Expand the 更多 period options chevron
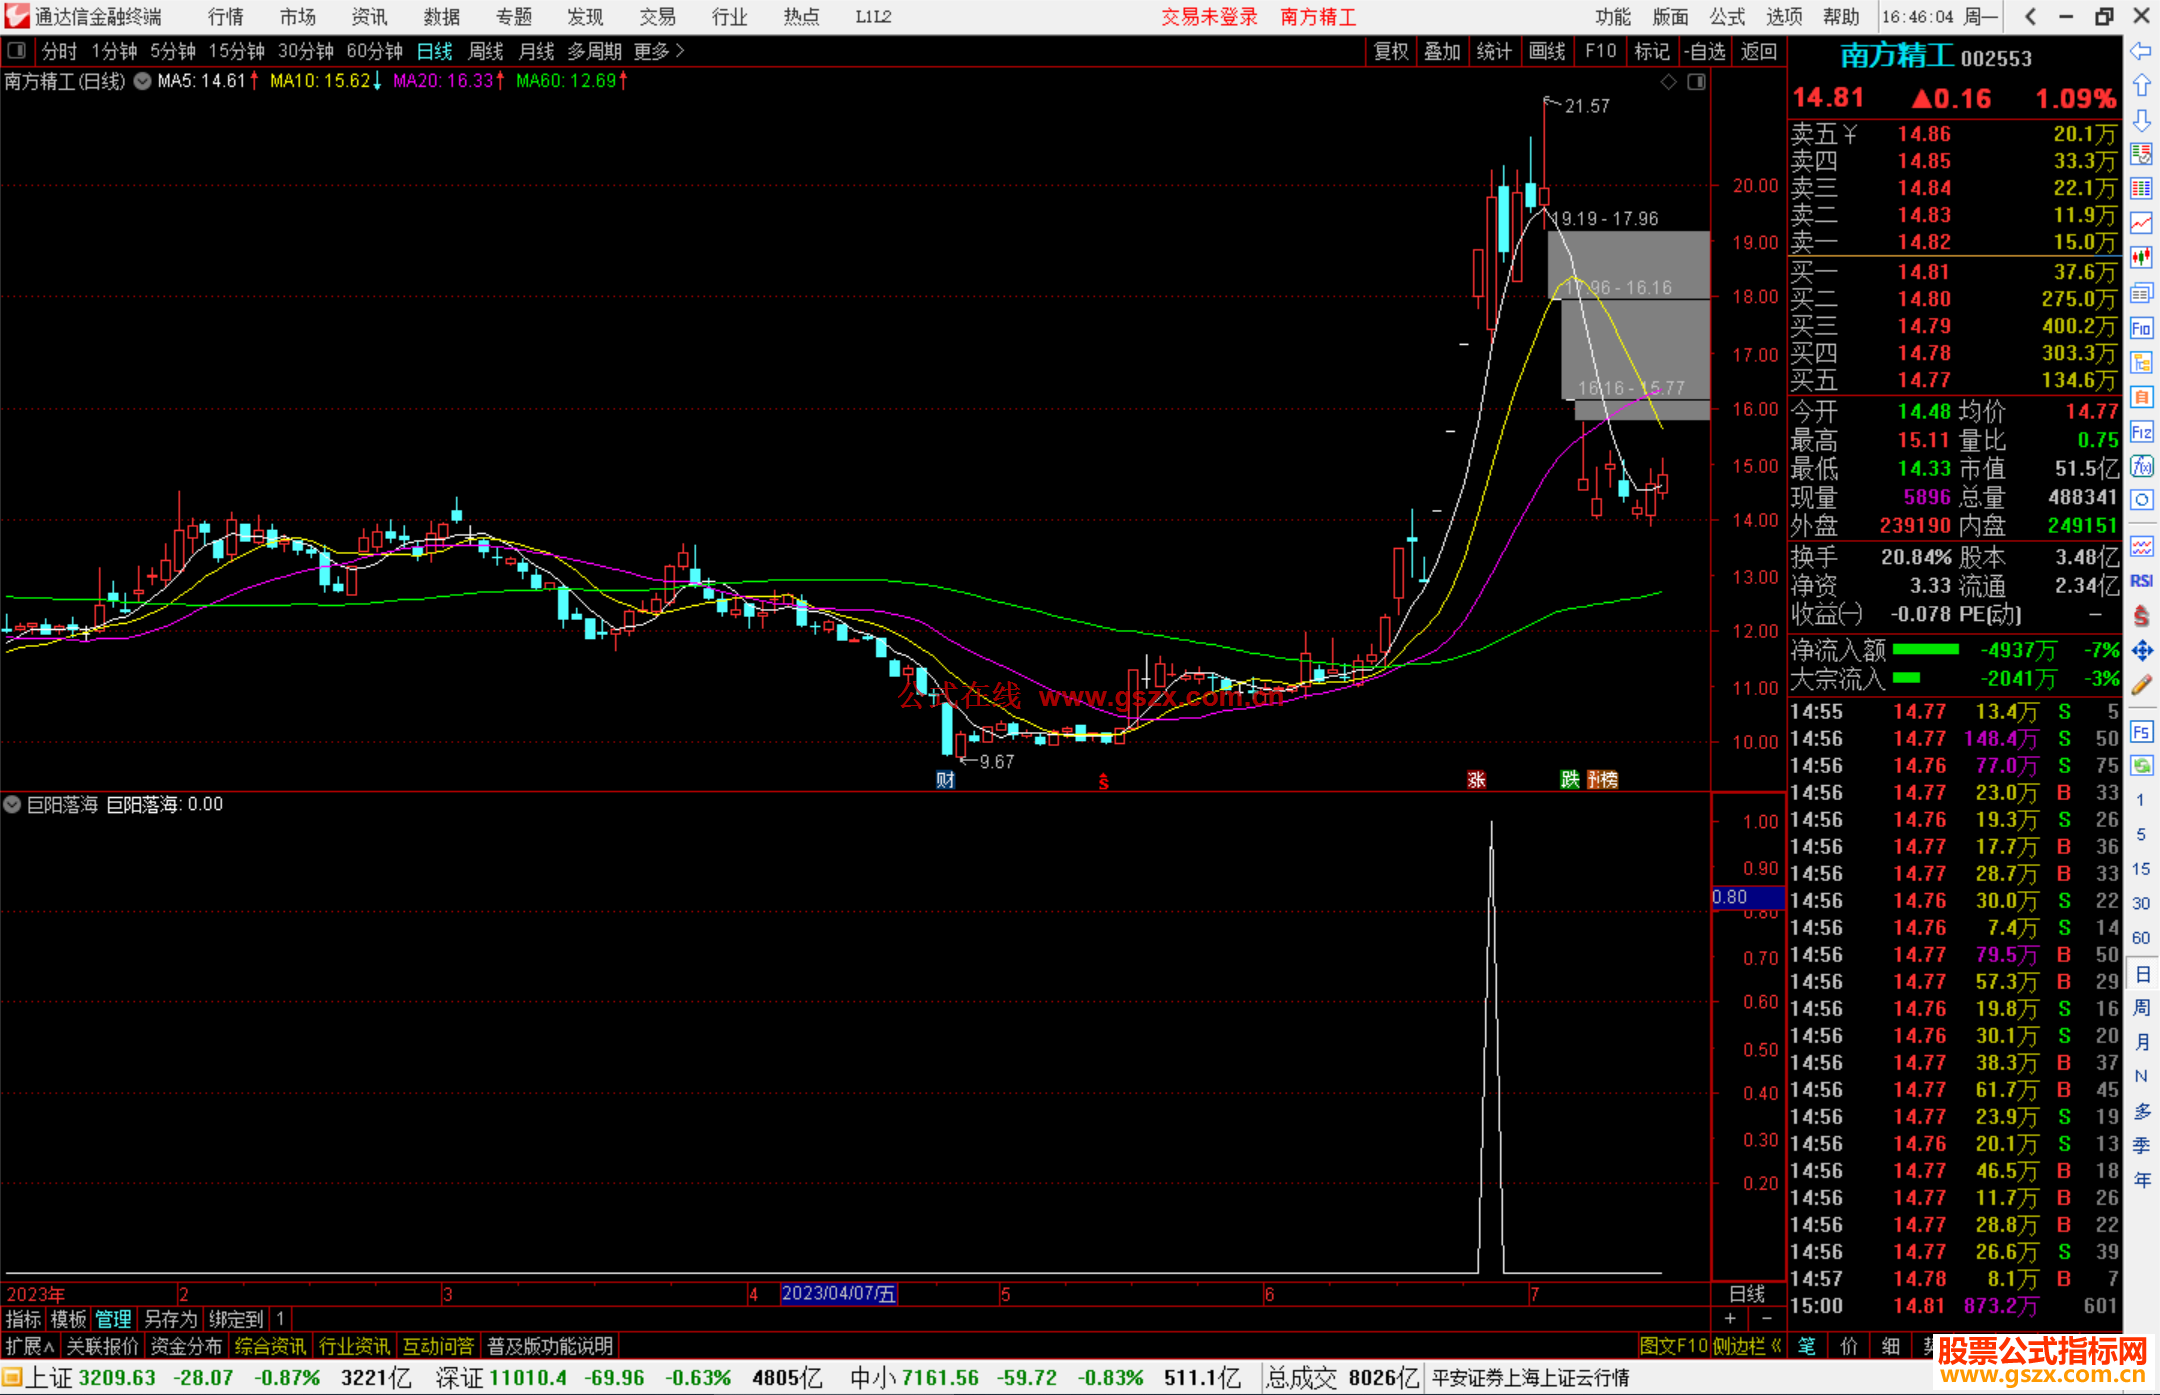 (x=680, y=50)
